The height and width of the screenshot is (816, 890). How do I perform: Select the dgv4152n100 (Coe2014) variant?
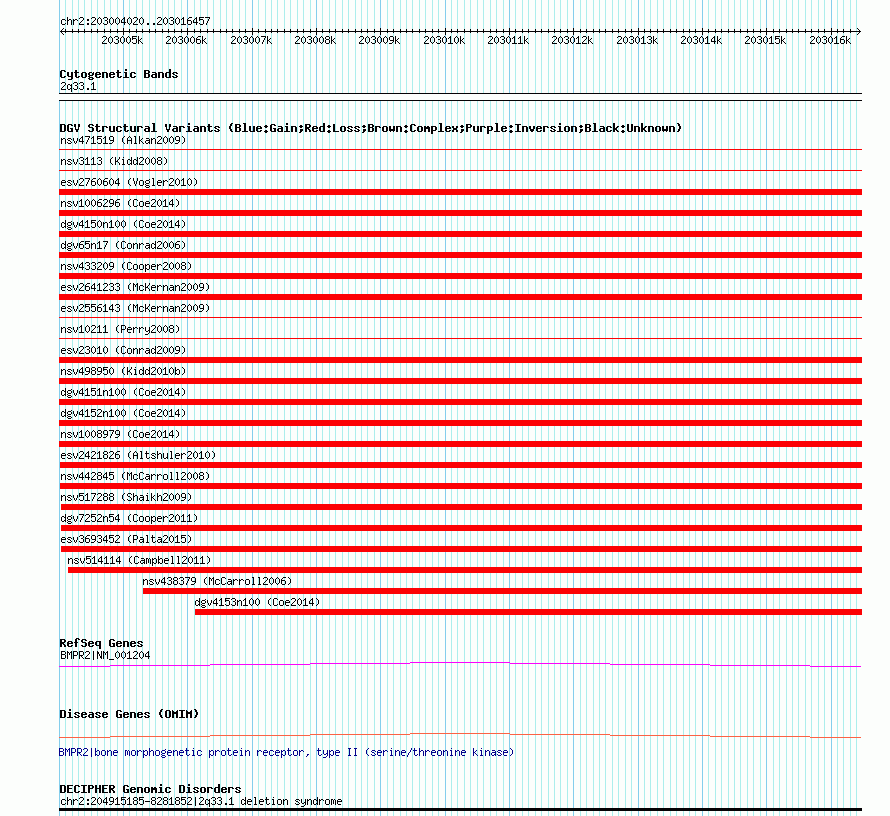click(123, 413)
